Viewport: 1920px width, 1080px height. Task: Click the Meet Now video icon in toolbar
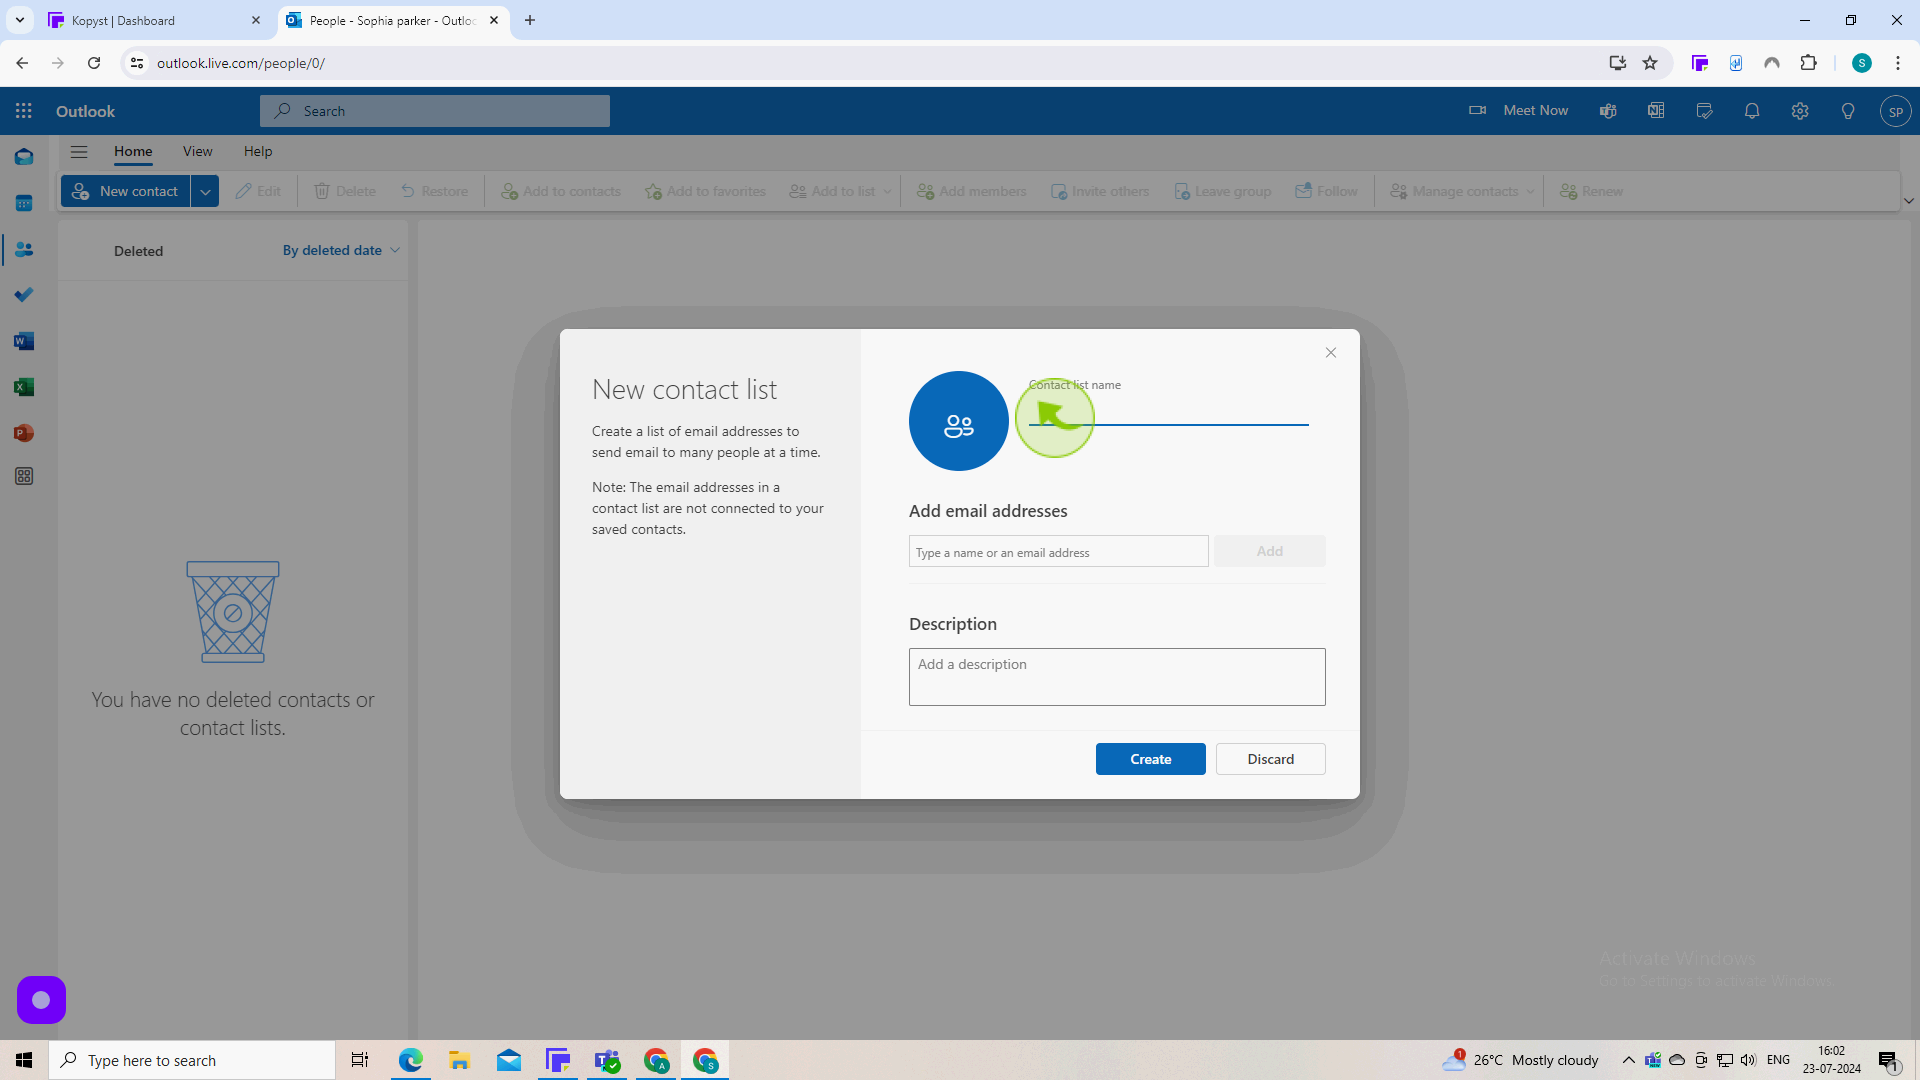(x=1478, y=109)
